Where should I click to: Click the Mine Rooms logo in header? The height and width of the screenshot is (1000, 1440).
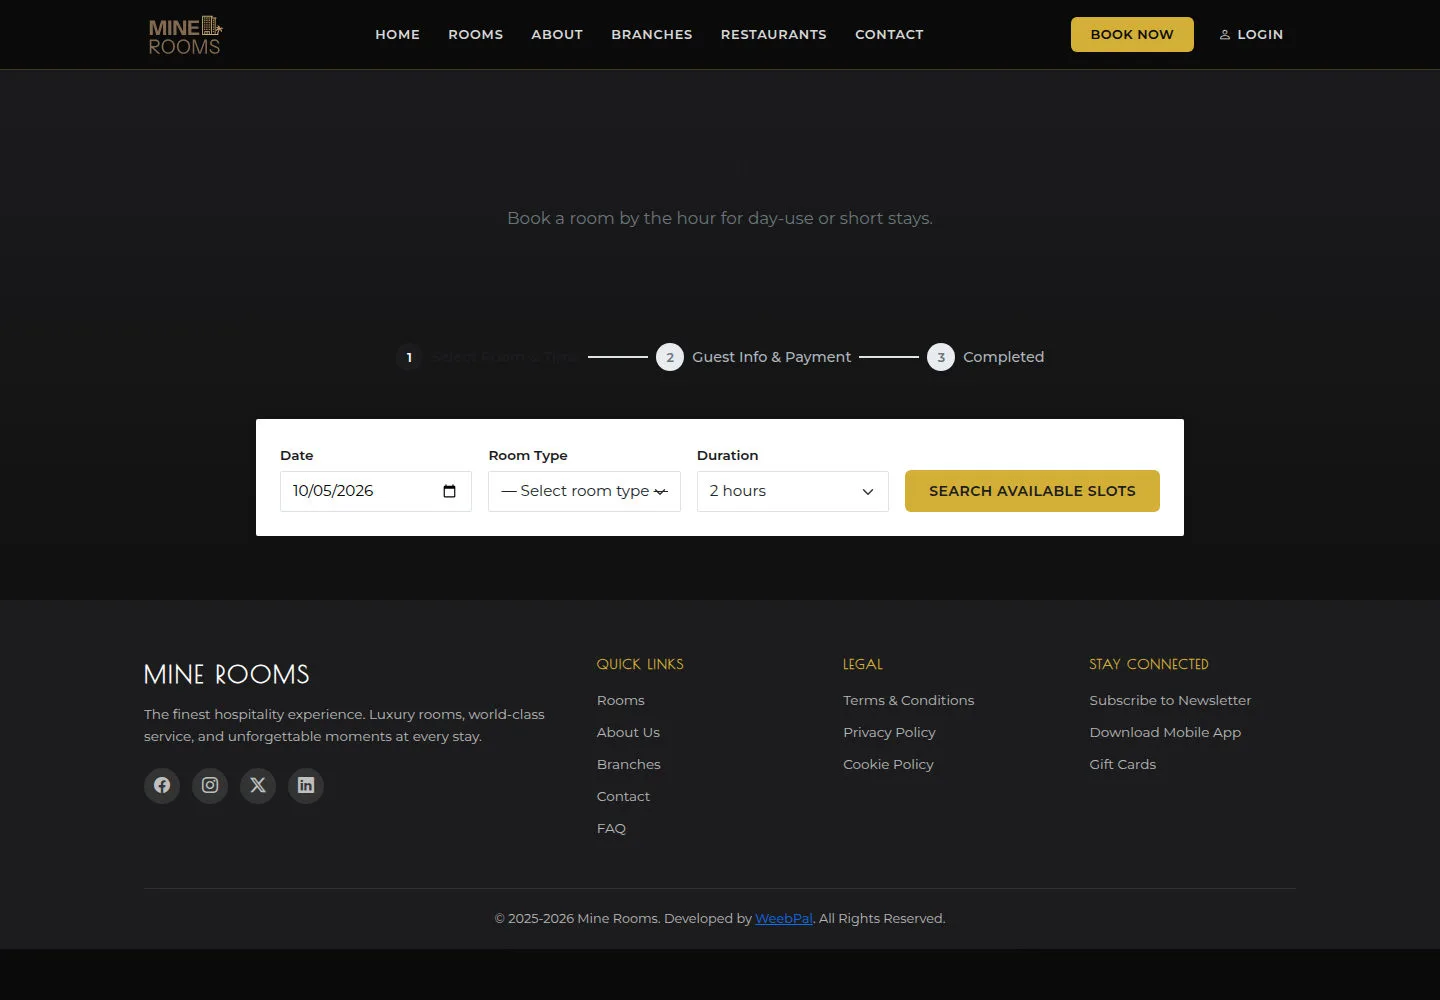(185, 35)
